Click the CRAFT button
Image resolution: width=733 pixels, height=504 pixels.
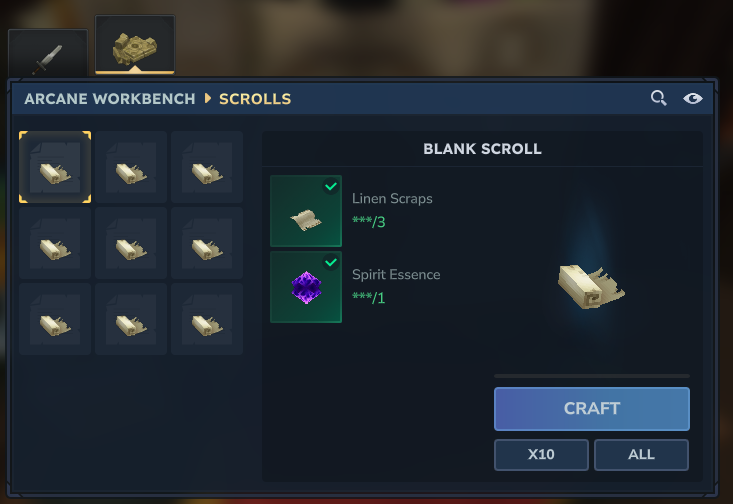click(x=592, y=409)
